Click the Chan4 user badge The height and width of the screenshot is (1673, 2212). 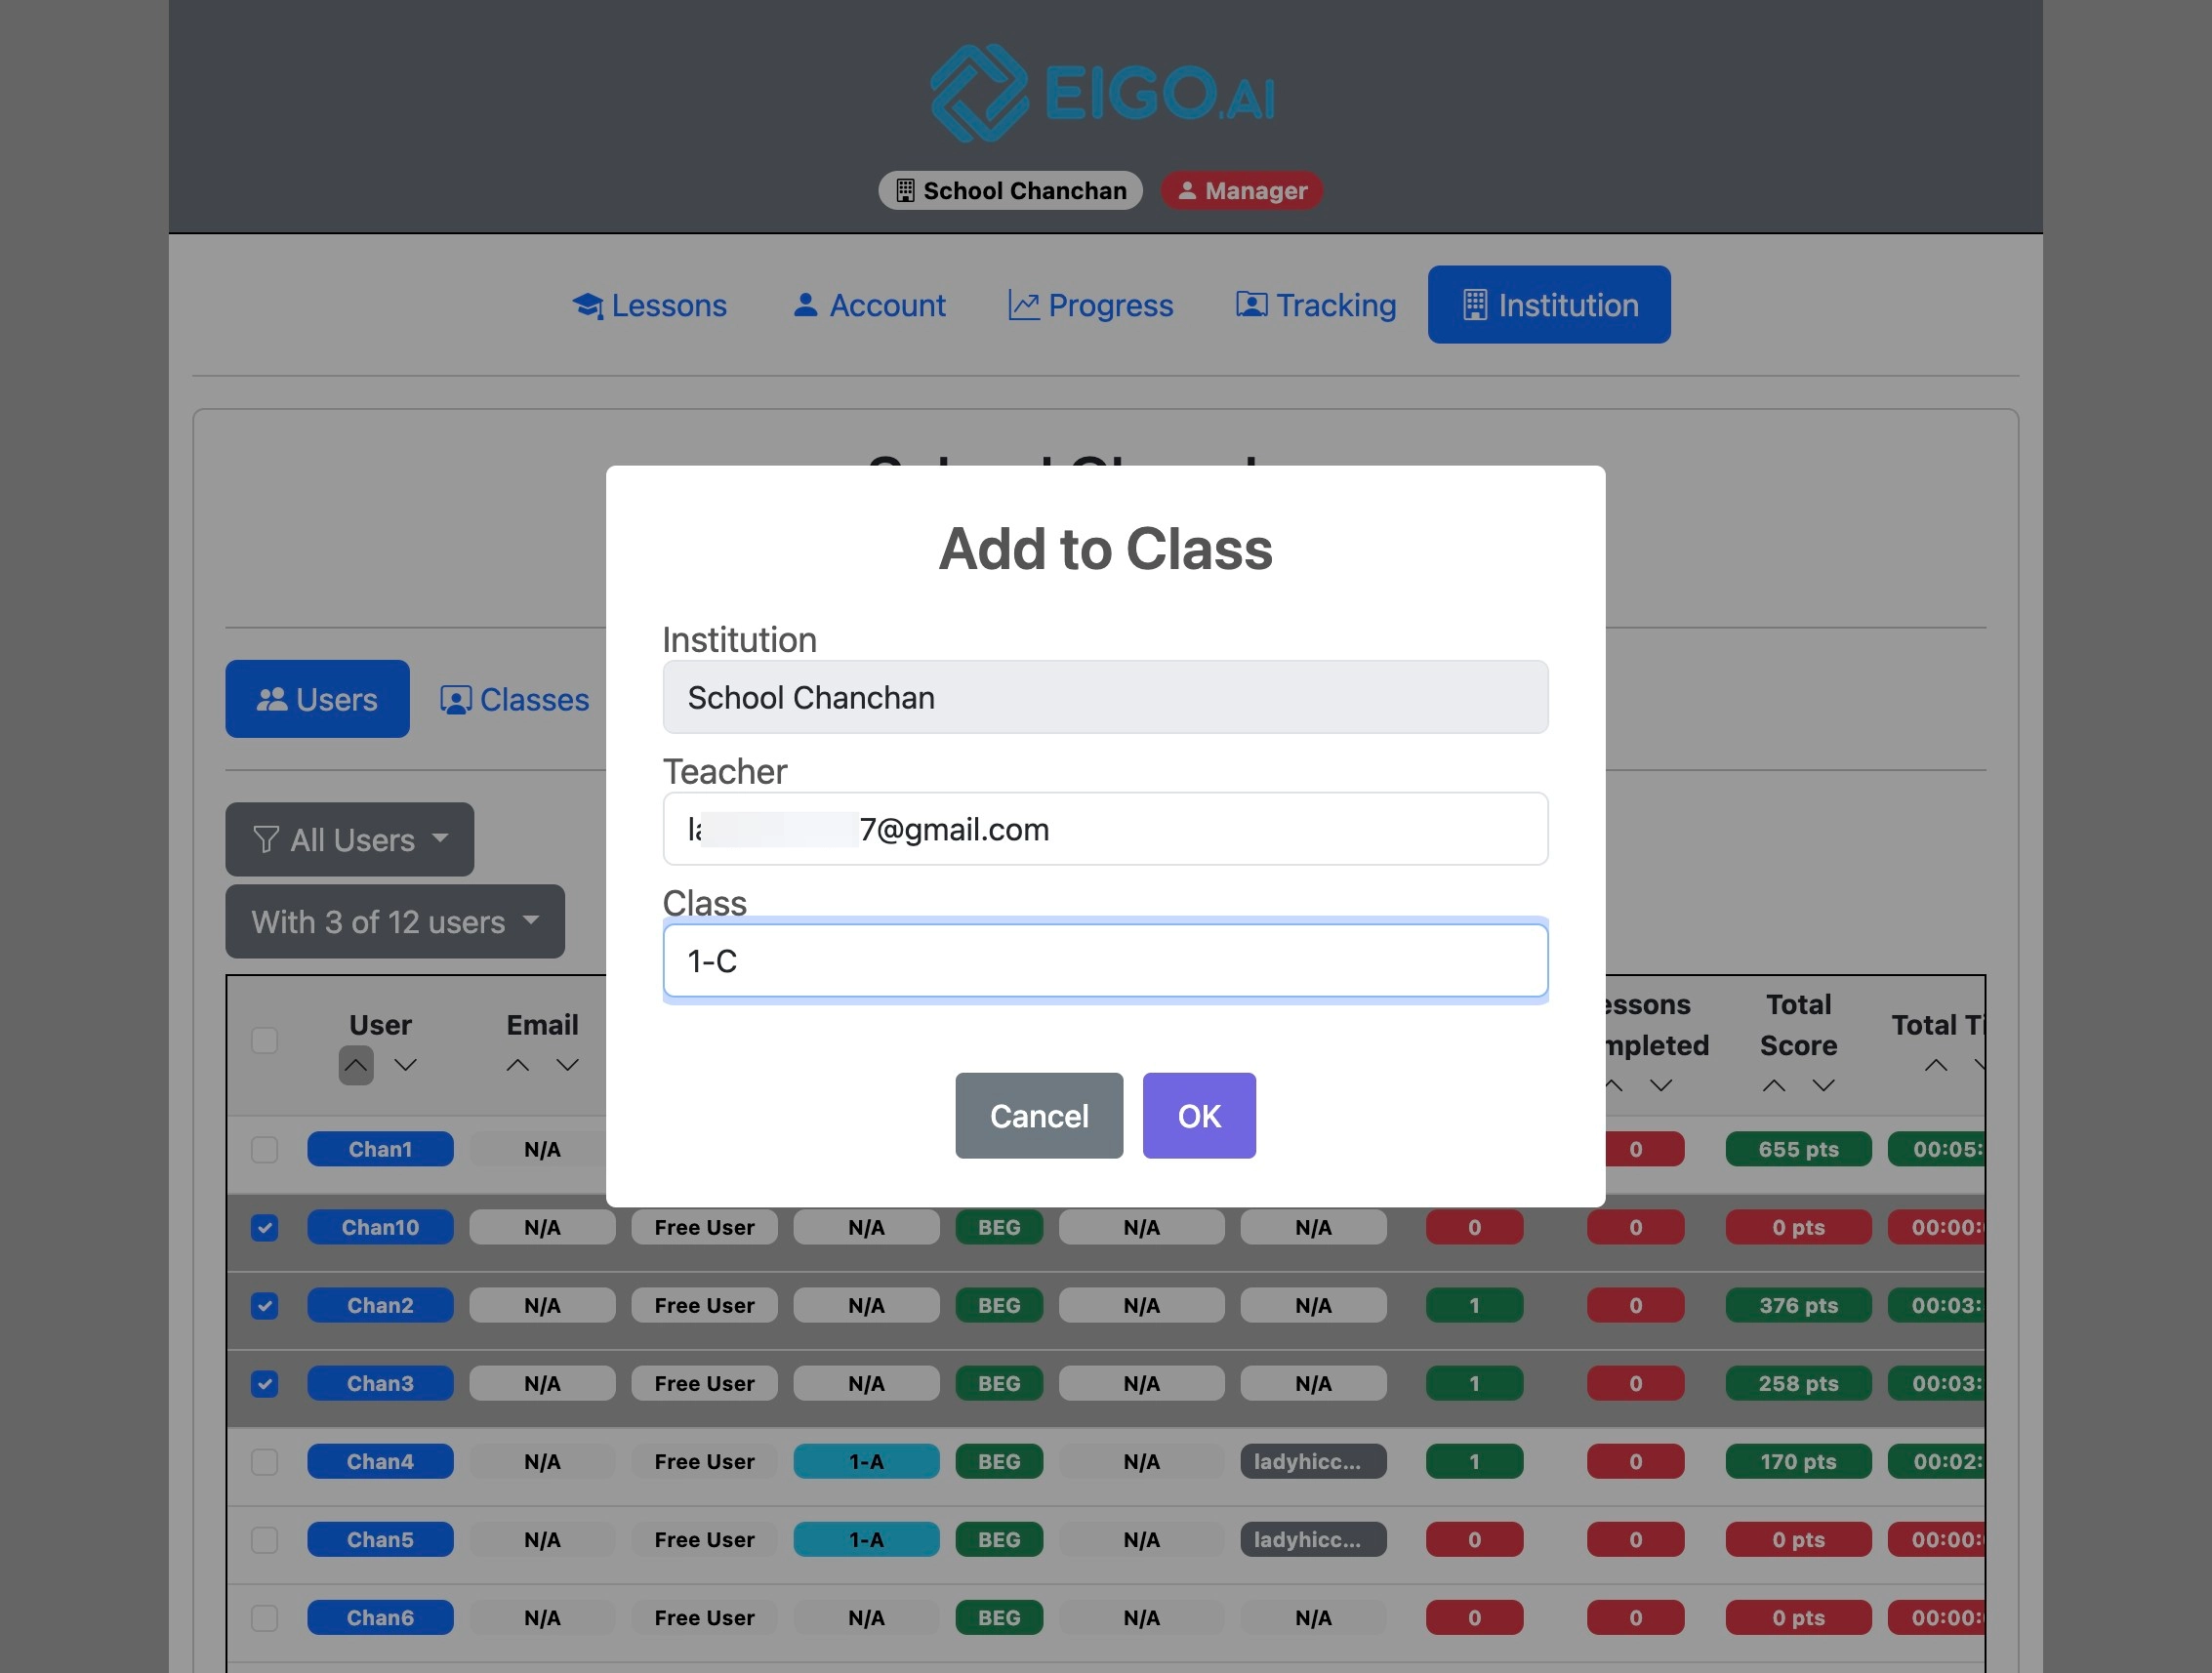tap(380, 1462)
